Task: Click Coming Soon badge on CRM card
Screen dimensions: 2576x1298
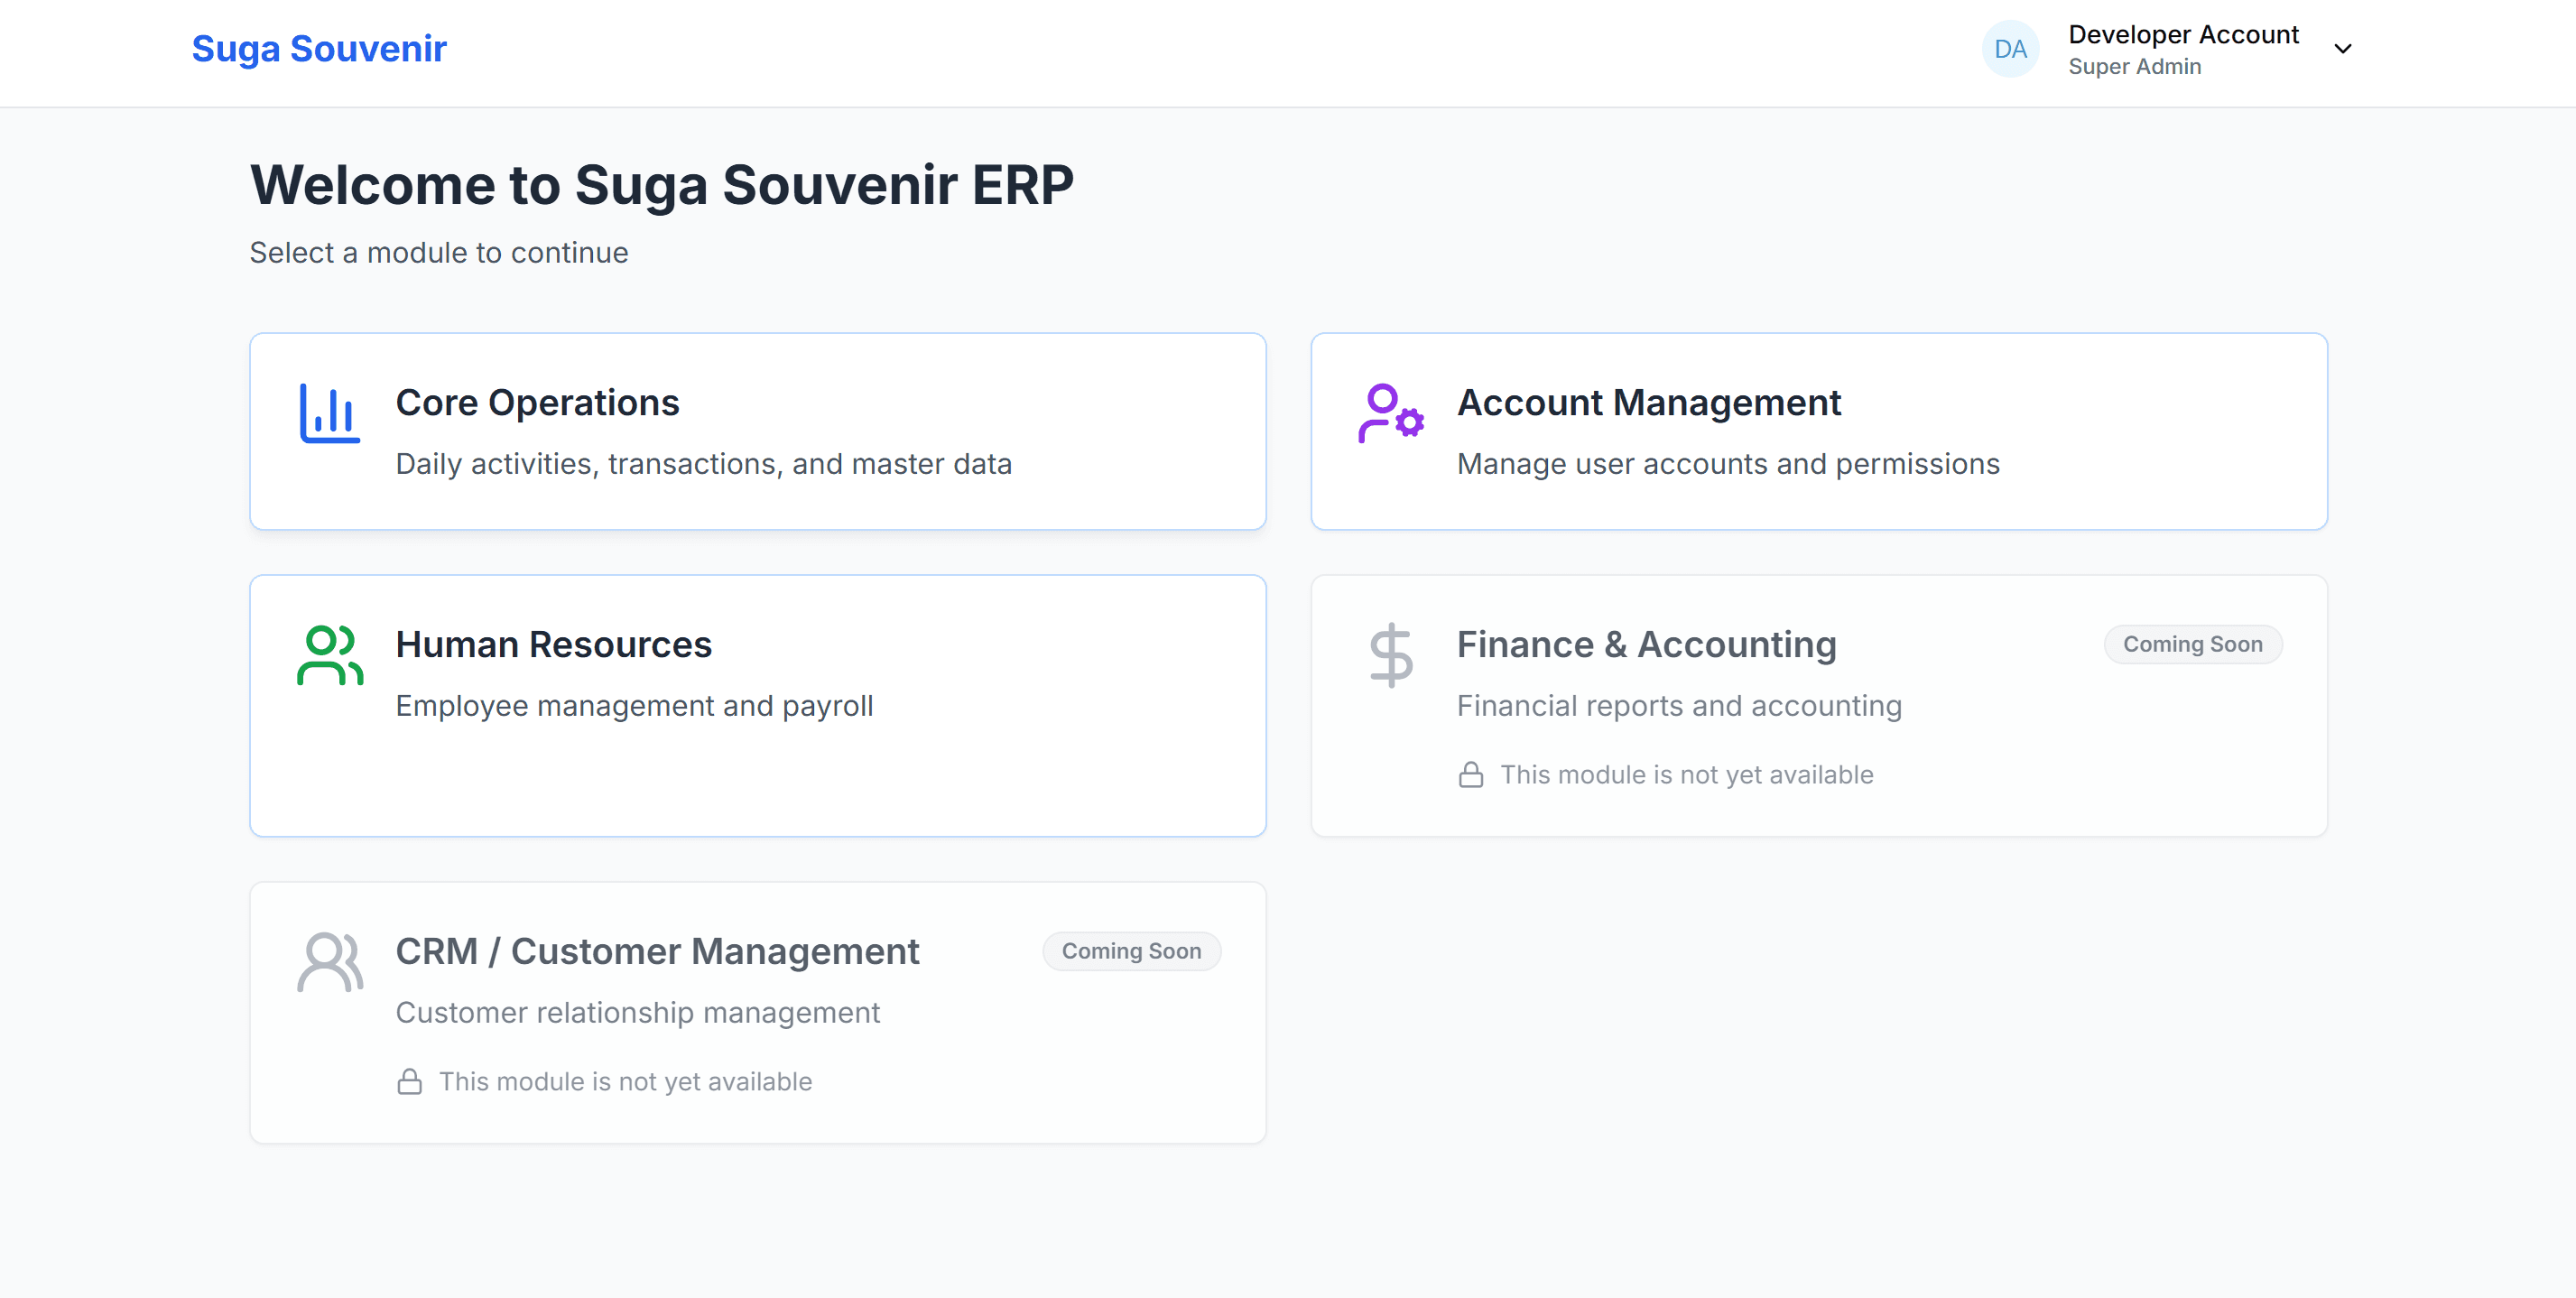Action: tap(1131, 952)
